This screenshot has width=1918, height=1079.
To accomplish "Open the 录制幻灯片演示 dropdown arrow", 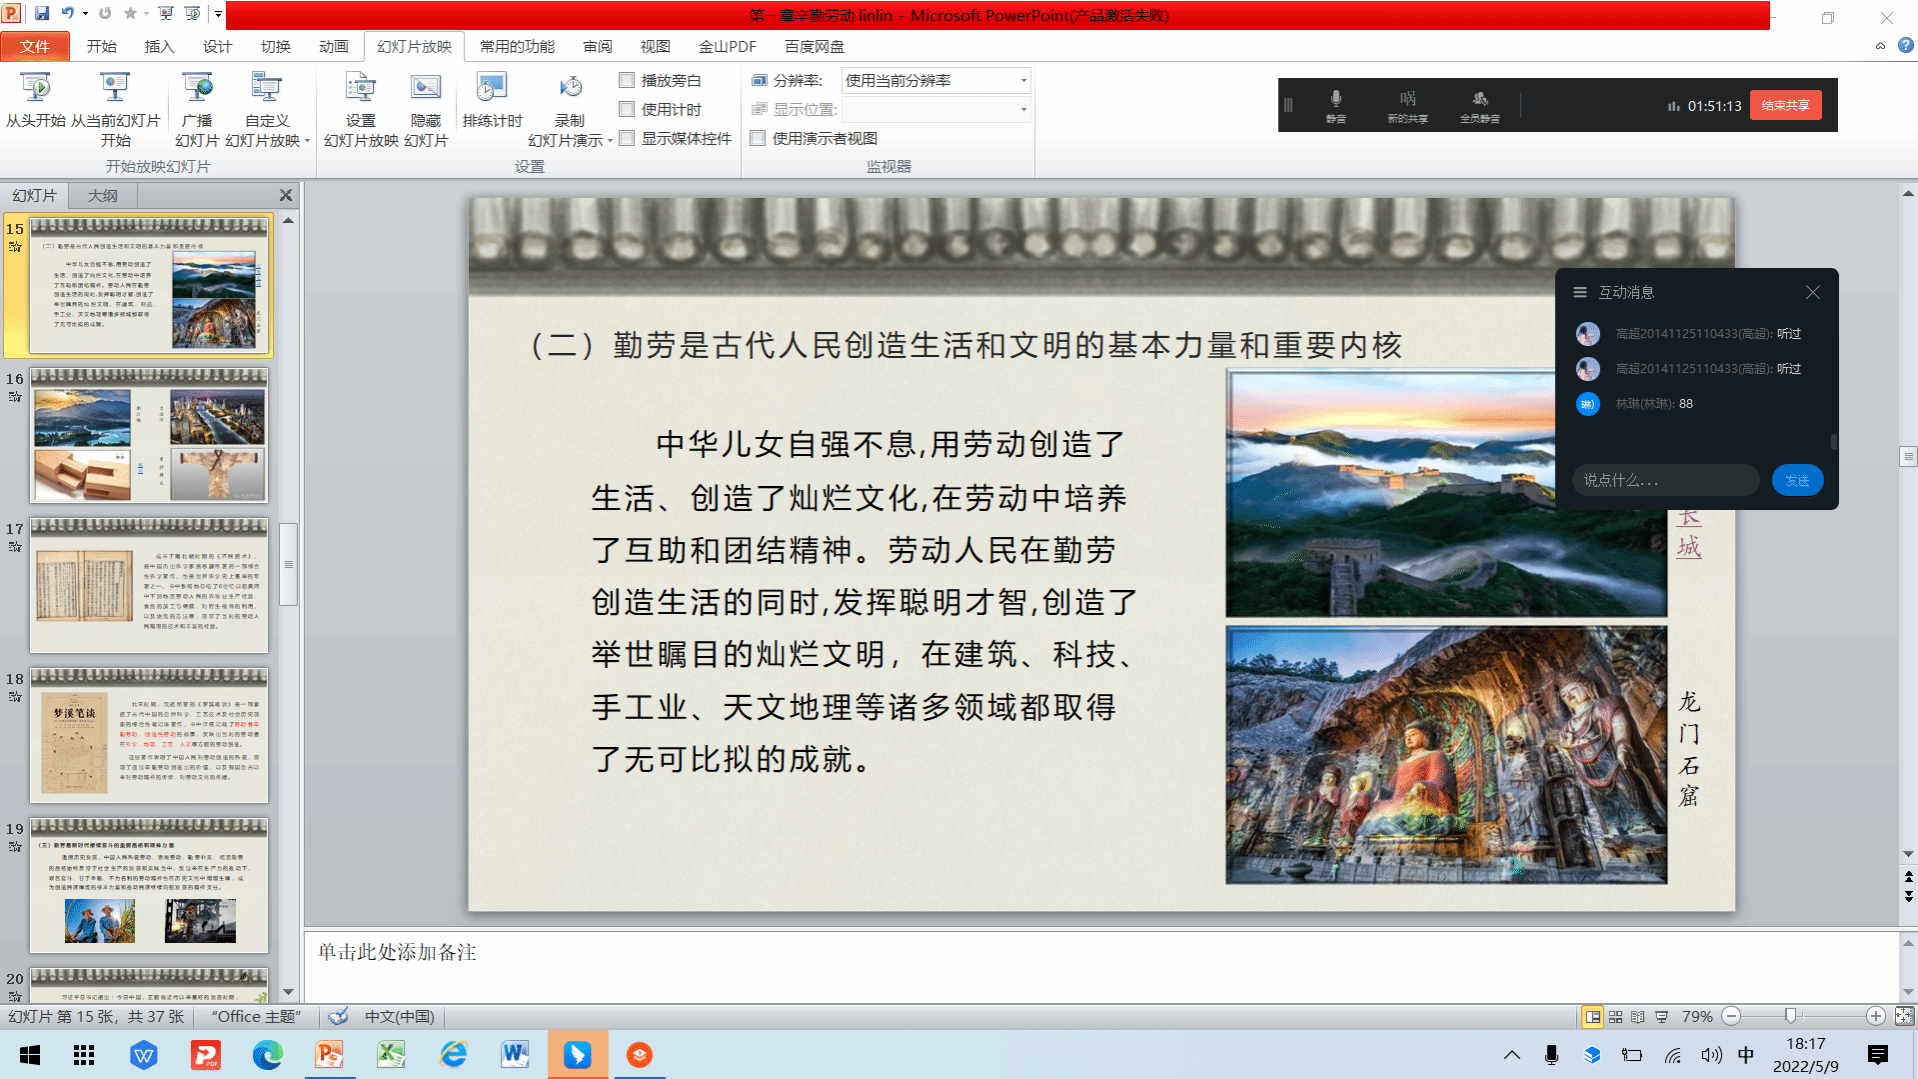I will (610, 141).
